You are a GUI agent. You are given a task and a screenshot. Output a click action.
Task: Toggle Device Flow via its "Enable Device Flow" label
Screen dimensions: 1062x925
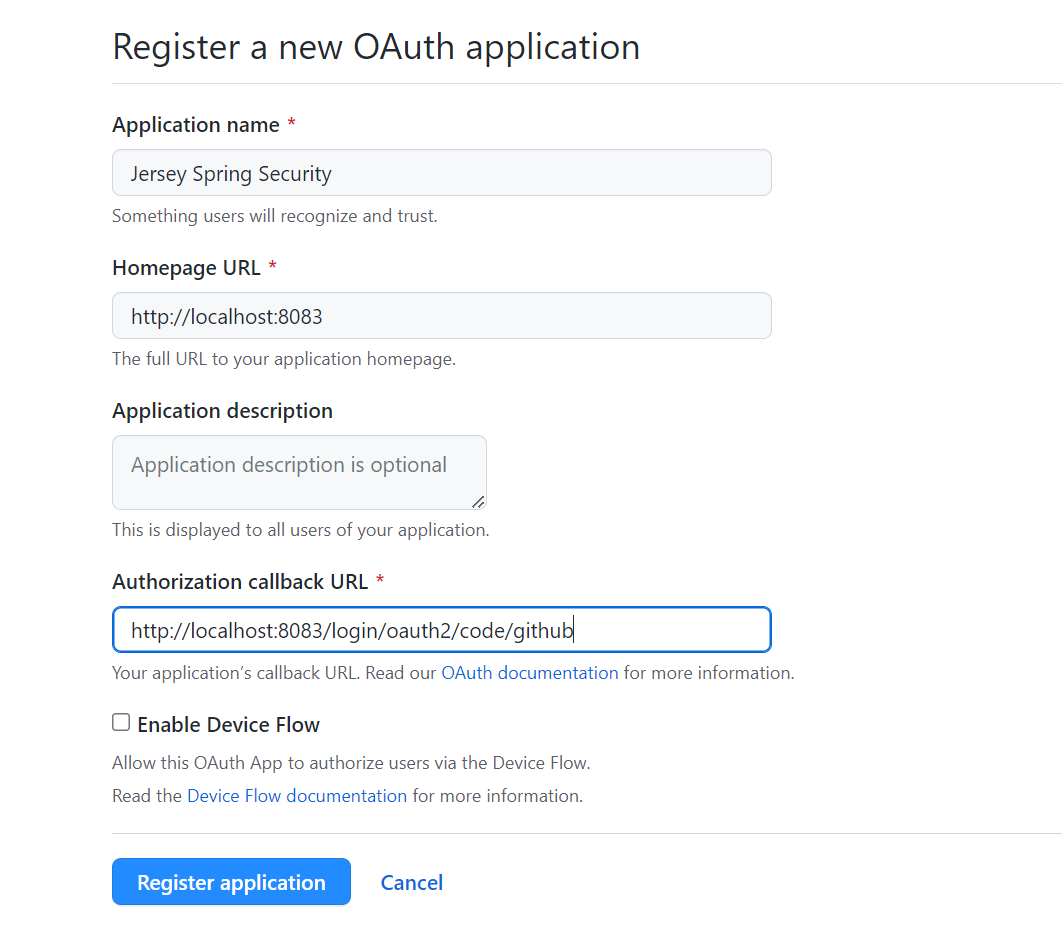coord(228,725)
